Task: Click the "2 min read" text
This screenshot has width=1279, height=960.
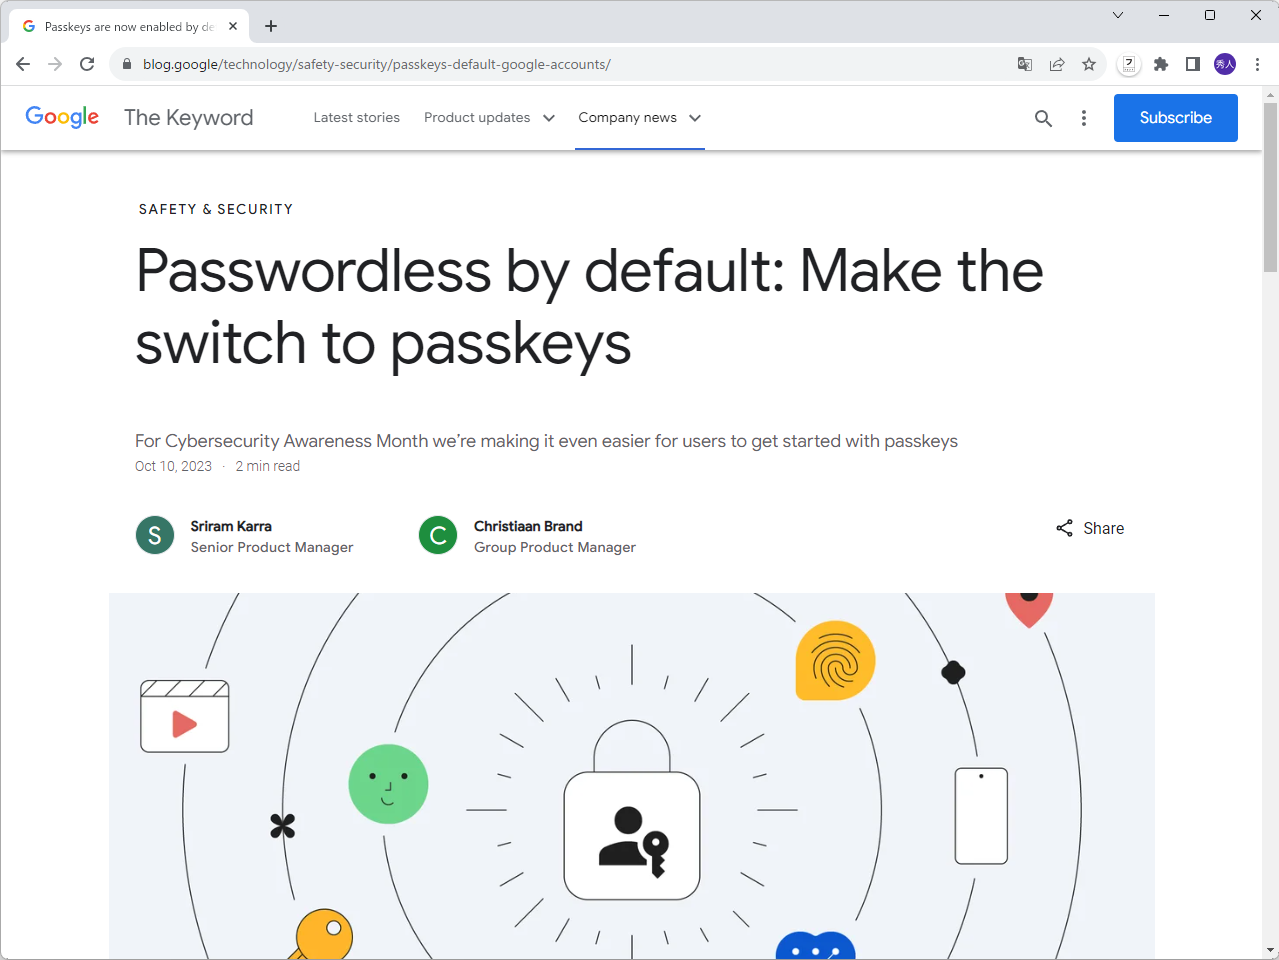Action: click(x=267, y=466)
